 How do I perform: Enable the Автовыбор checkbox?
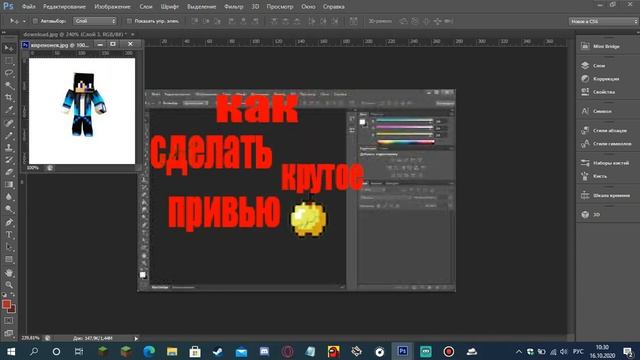35,21
